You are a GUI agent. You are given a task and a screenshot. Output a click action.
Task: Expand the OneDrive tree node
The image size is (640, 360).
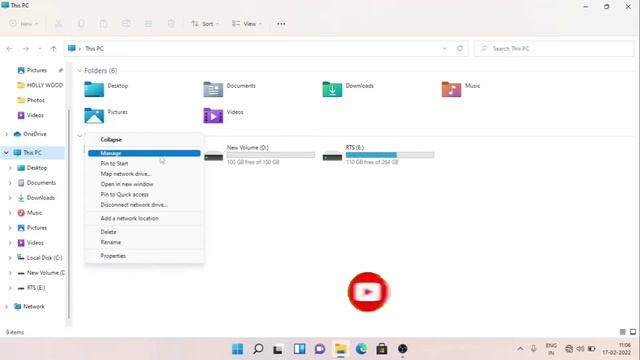(6, 134)
